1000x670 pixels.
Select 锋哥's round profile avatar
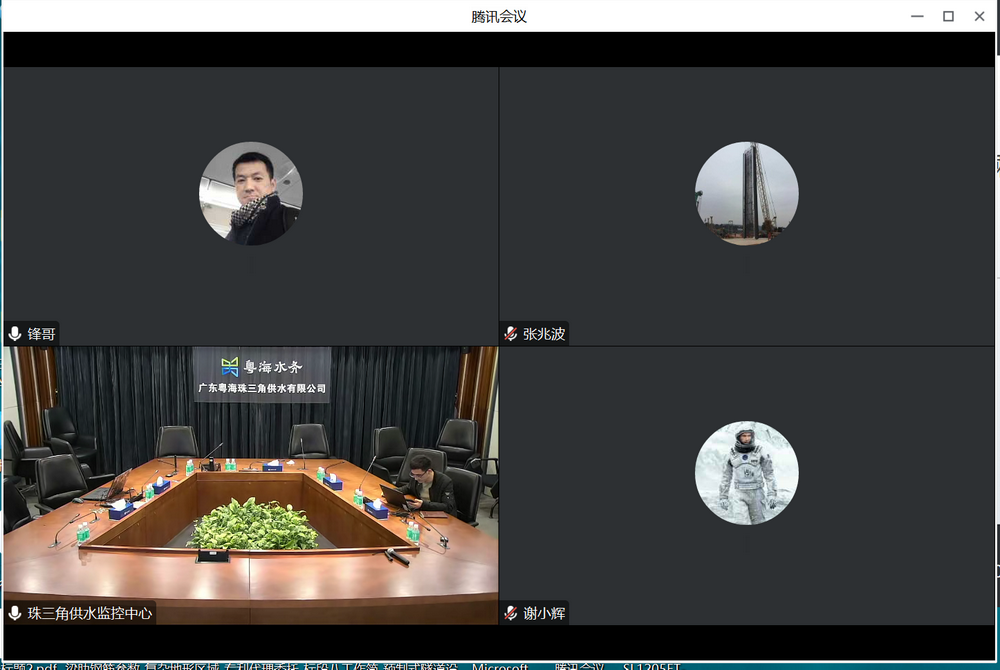(251, 193)
